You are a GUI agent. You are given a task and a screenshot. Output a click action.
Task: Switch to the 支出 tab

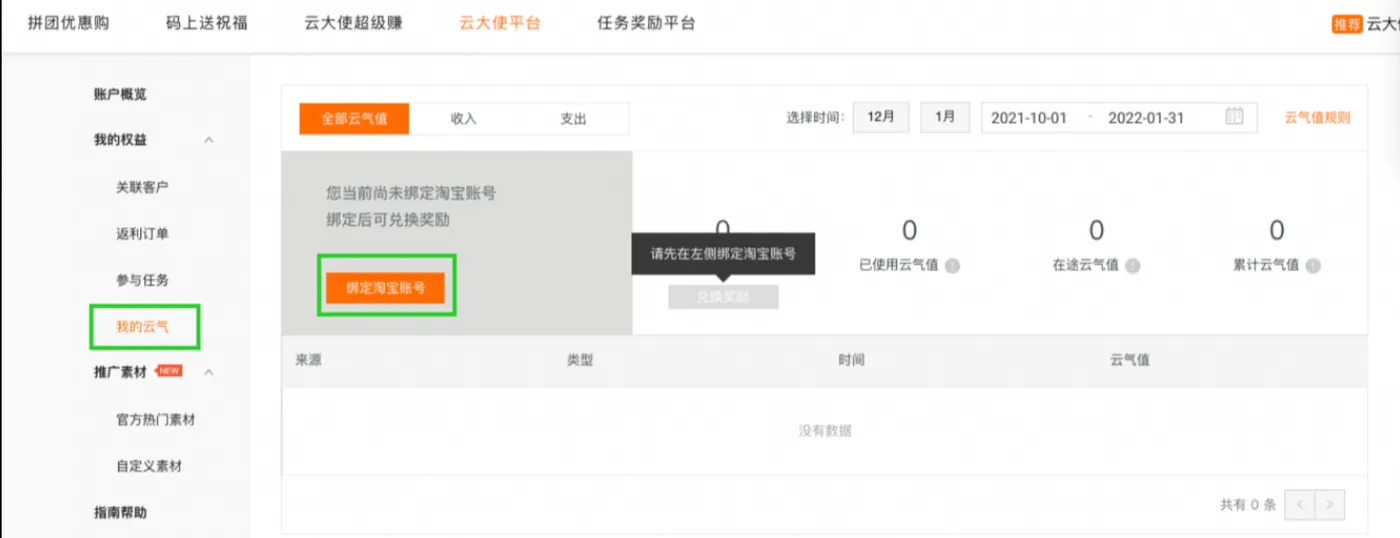click(x=574, y=118)
